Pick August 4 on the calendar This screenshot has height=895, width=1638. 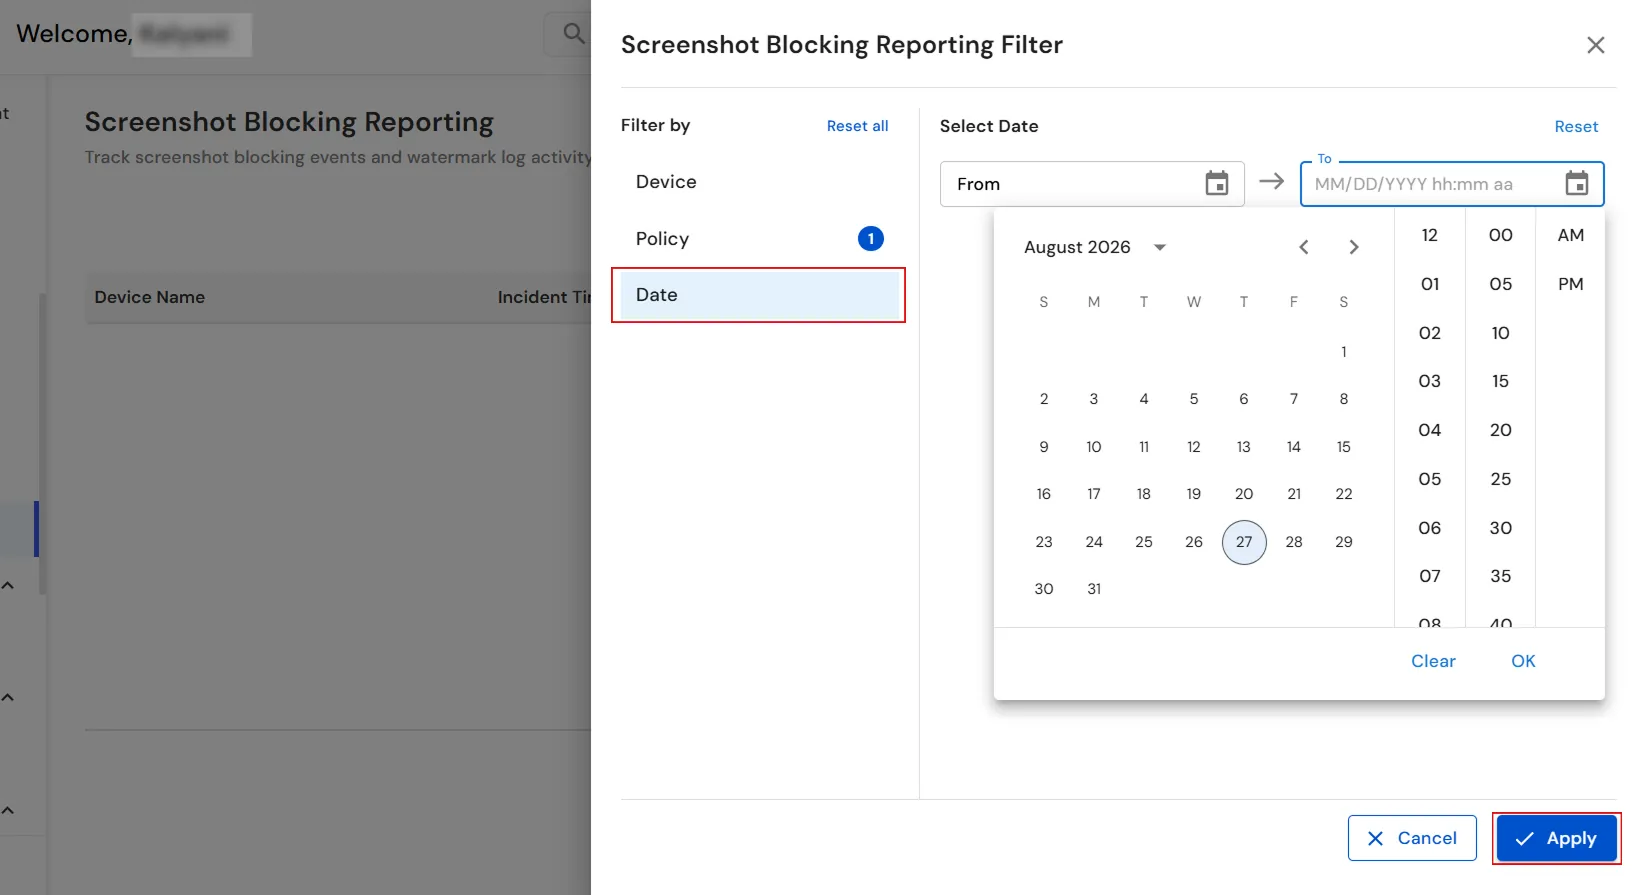tap(1144, 399)
